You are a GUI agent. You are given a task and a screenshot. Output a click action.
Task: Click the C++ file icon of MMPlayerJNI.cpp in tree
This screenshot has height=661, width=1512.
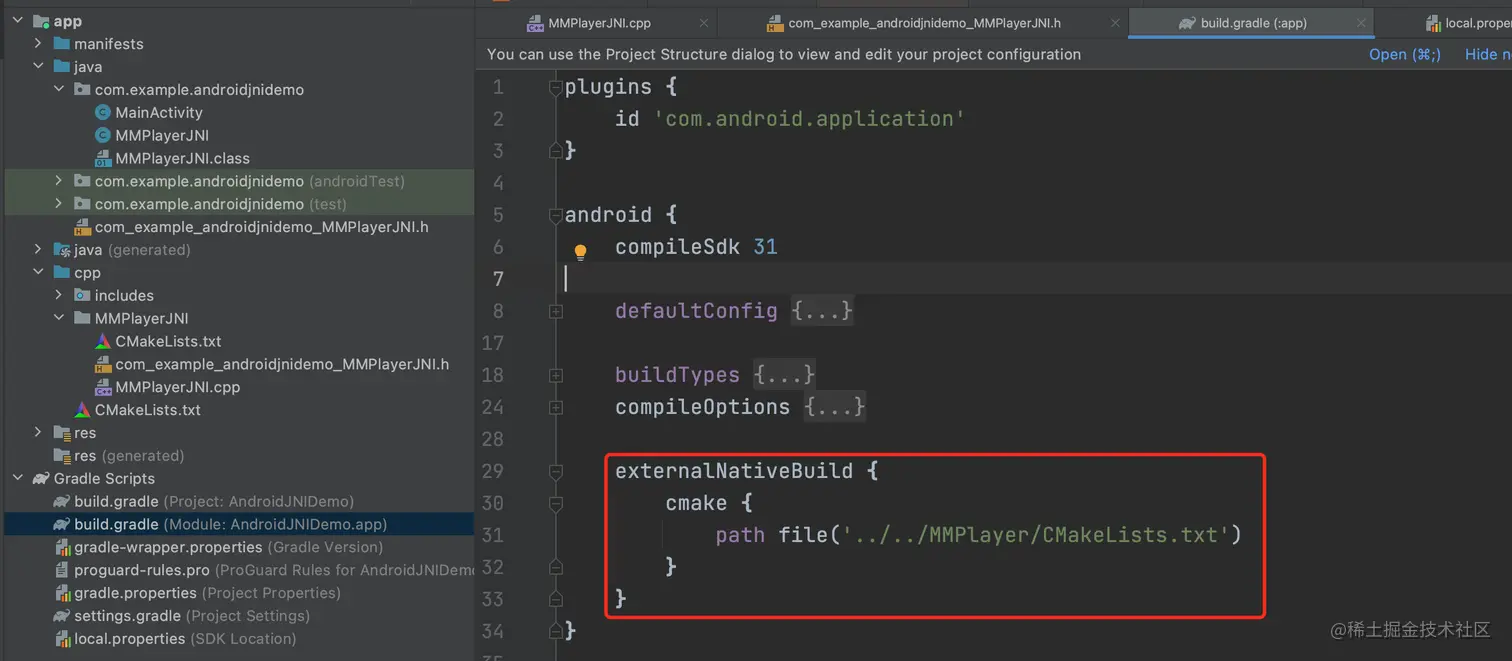pos(102,387)
